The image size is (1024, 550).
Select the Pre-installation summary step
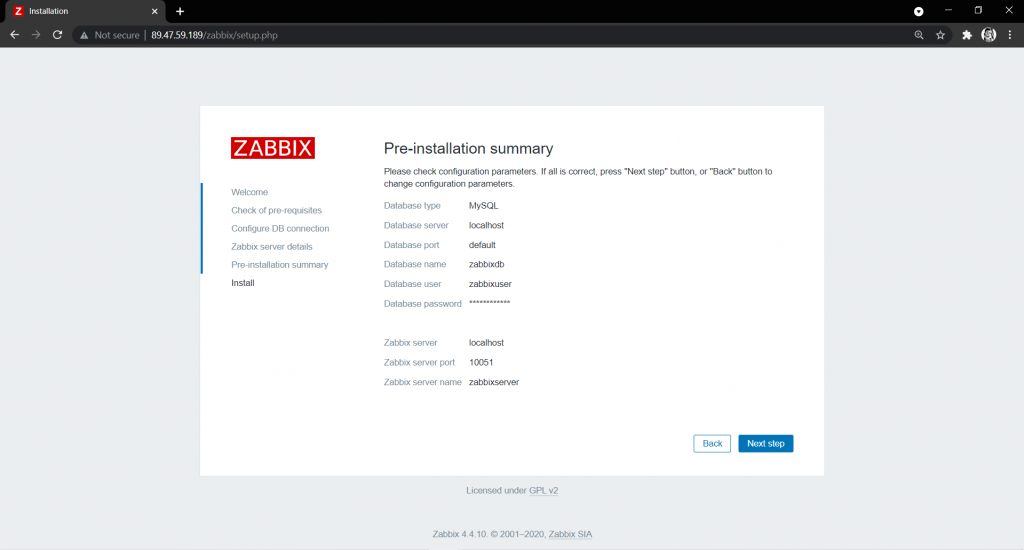(x=280, y=265)
